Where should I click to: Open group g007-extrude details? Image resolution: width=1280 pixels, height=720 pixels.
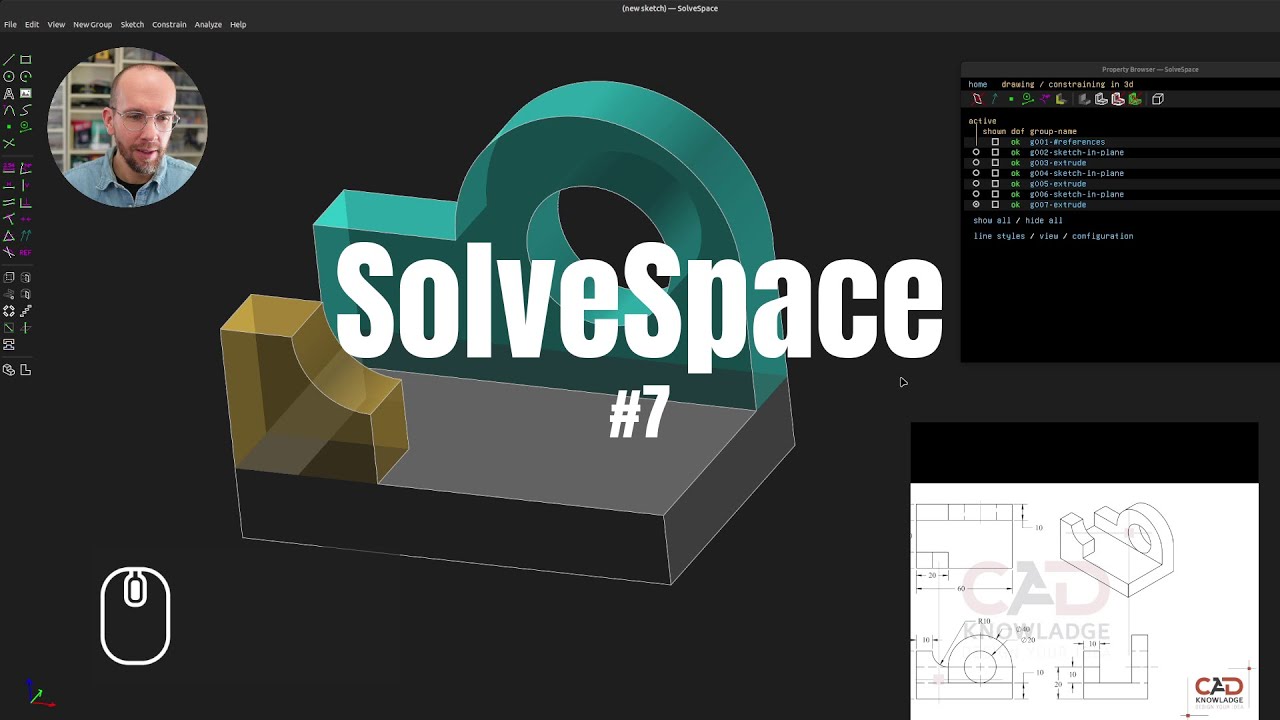point(1058,204)
